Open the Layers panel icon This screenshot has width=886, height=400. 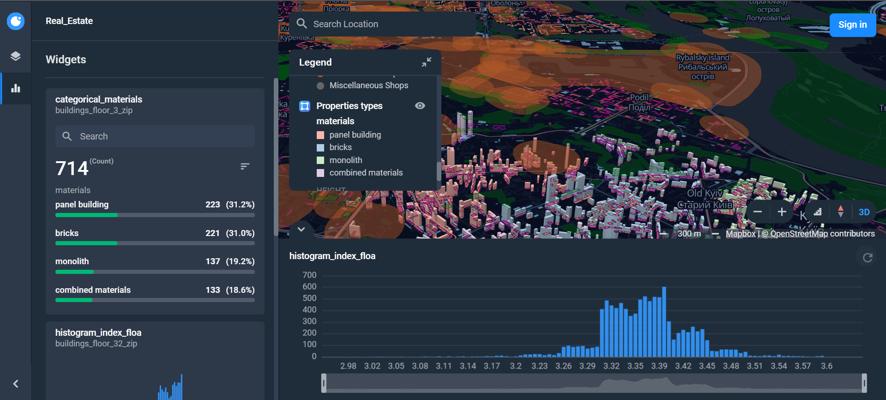(16, 55)
